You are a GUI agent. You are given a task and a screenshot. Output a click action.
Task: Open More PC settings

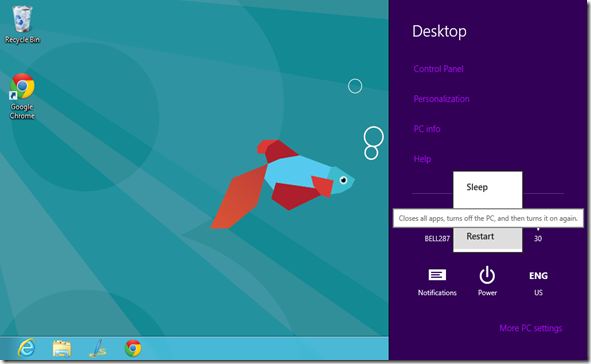pos(531,328)
